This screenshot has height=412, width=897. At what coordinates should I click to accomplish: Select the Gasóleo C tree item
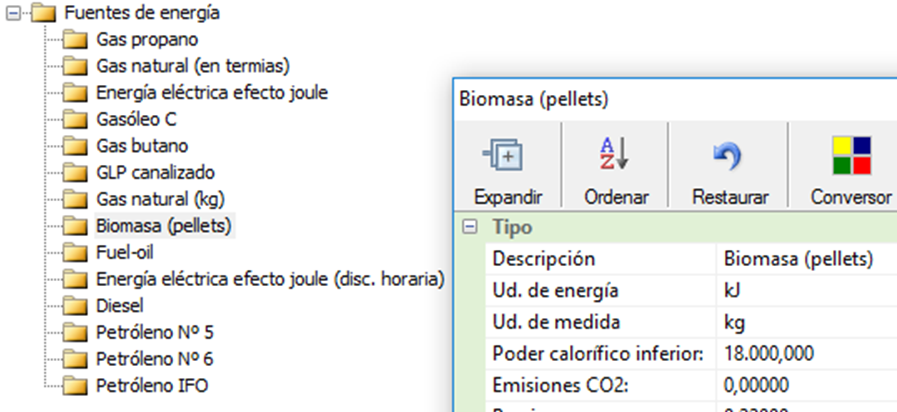[136, 119]
